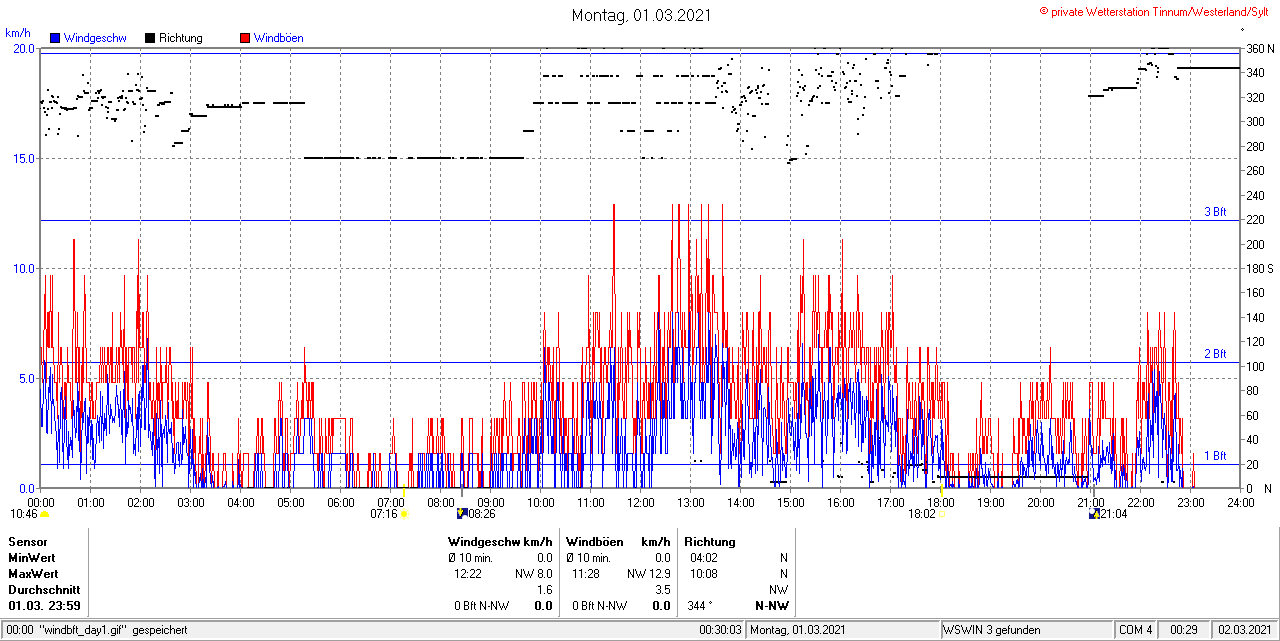Click the bold 'N-NW' direction value

[772, 606]
